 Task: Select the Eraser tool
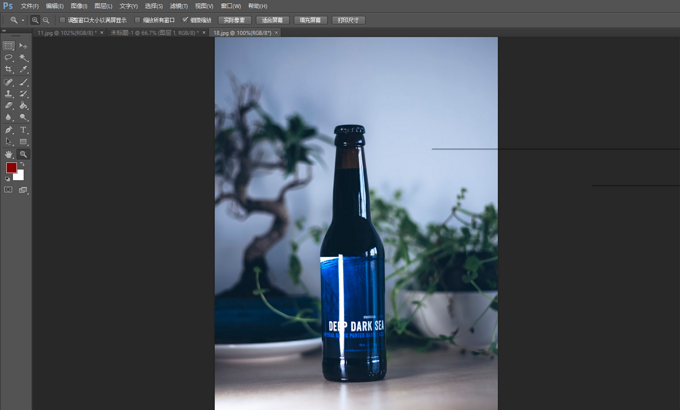pyautogui.click(x=9, y=105)
